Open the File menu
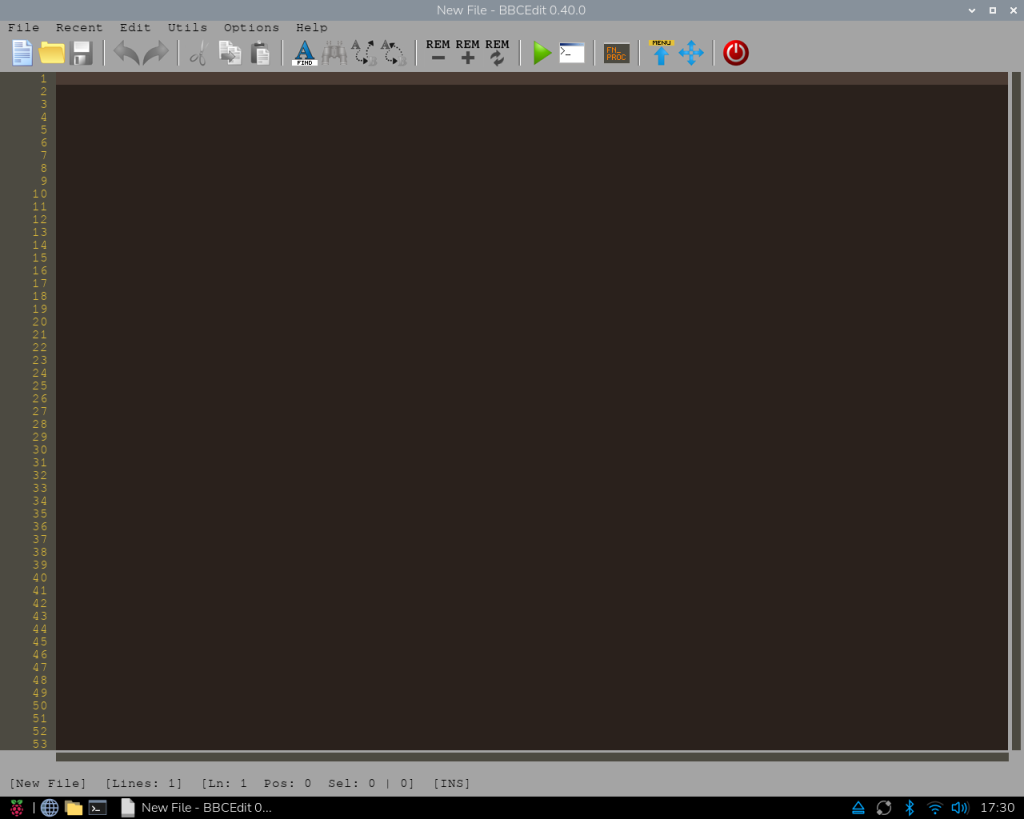Image resolution: width=1024 pixels, height=819 pixels. 24,27
